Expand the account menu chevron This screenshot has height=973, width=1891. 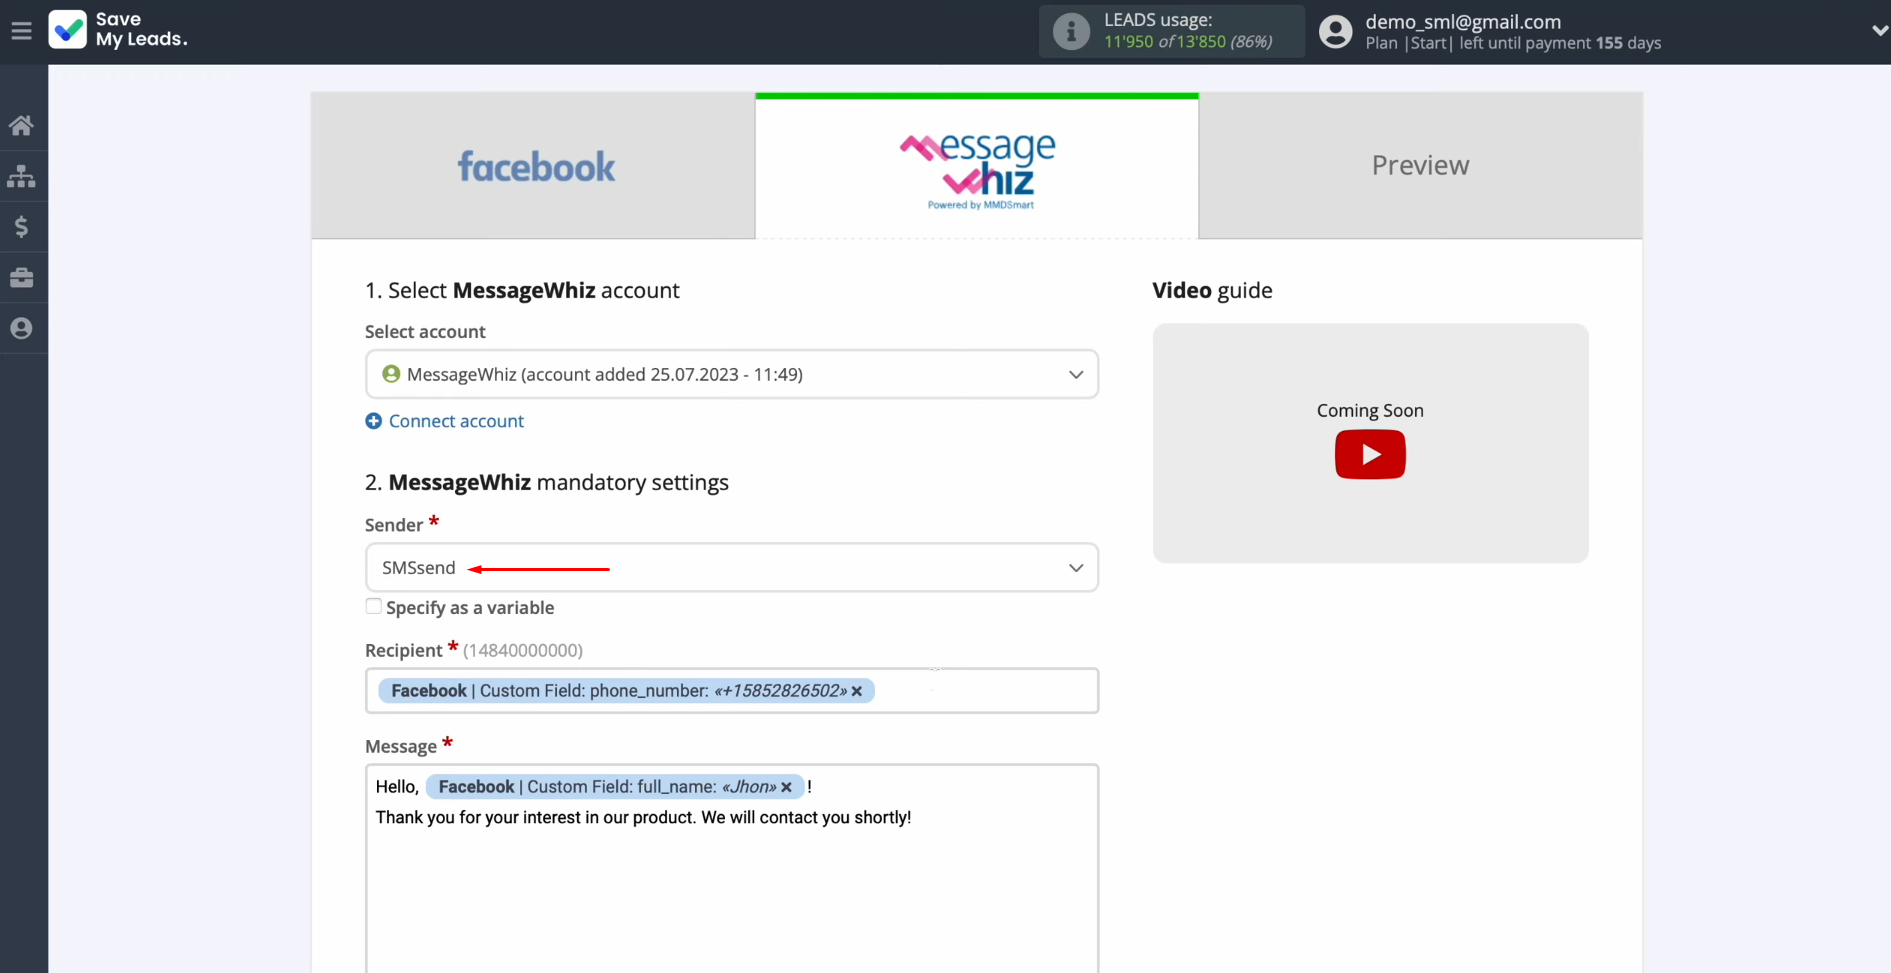pyautogui.click(x=1879, y=31)
